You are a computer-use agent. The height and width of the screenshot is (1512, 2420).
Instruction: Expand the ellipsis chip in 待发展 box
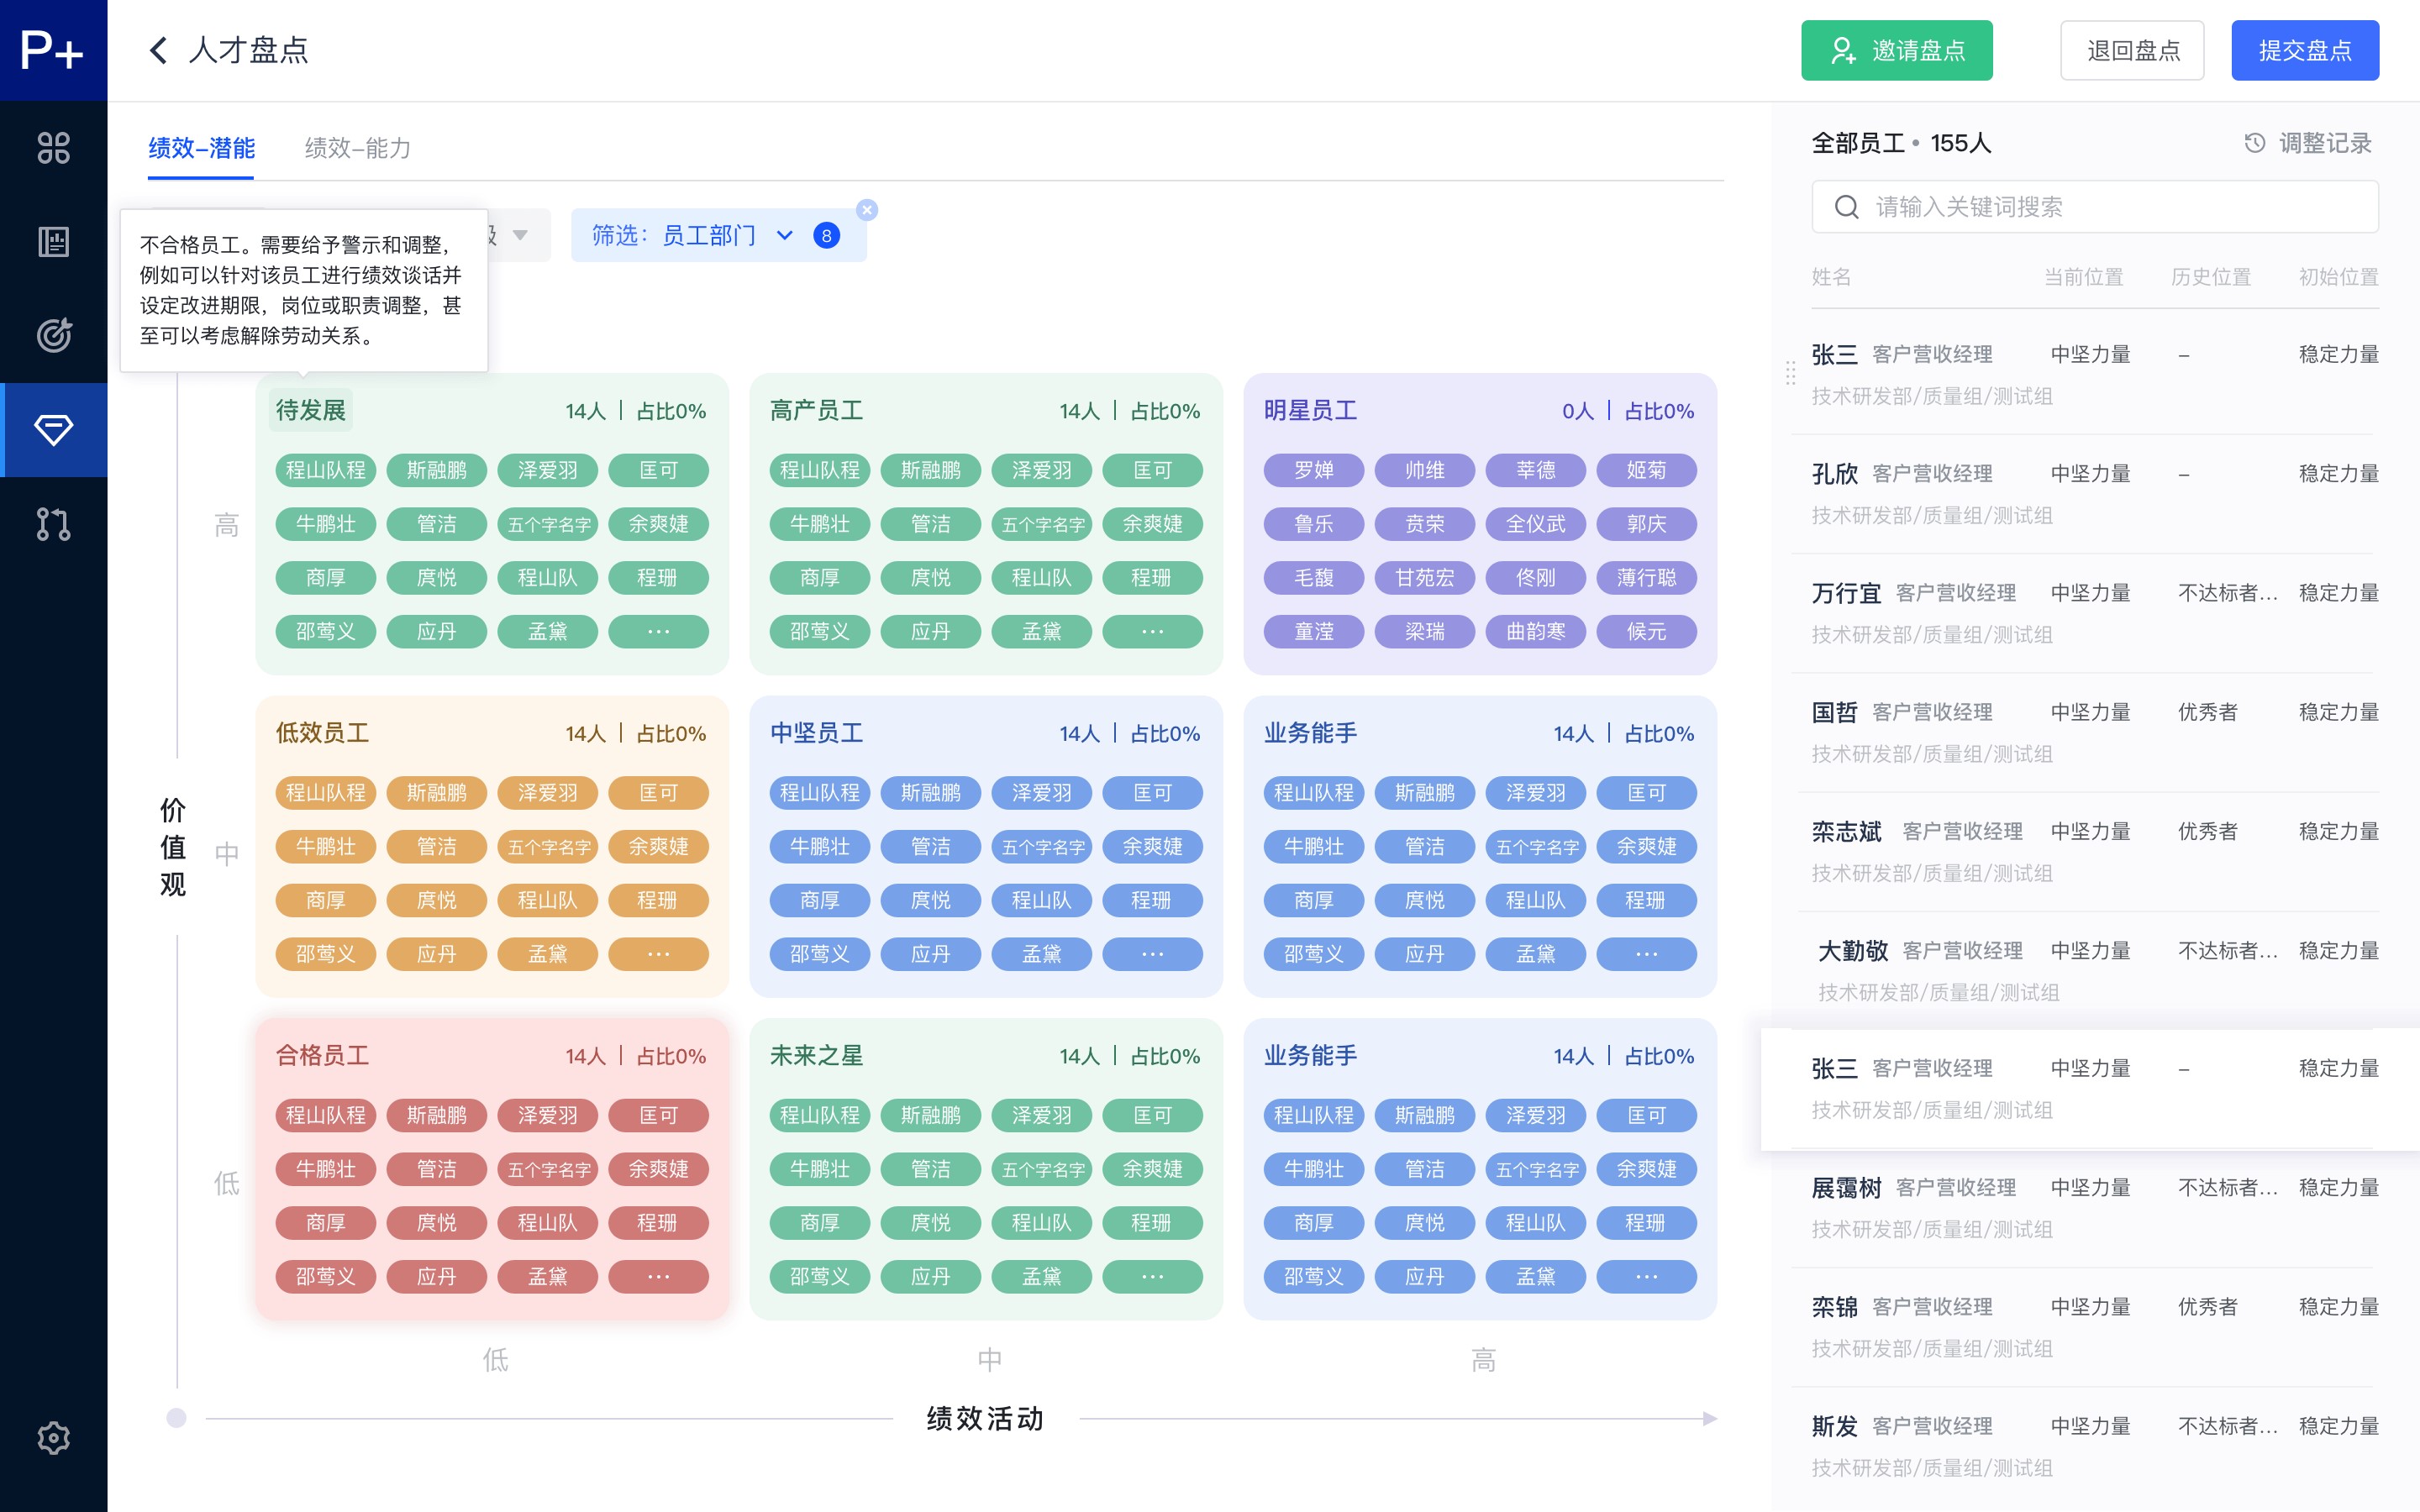pos(657,632)
